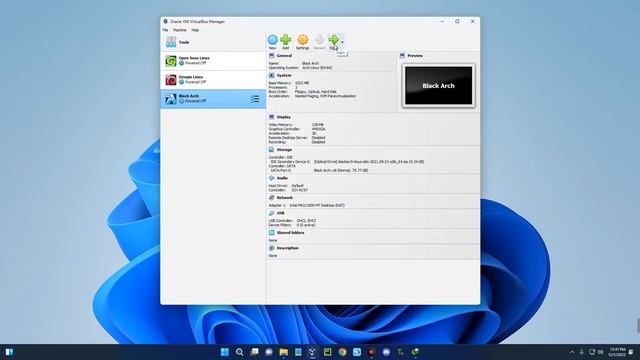Image resolution: width=640 pixels, height=360 pixels.
Task: Click the VirtualBox cube taskbar icon
Action: (x=312, y=352)
